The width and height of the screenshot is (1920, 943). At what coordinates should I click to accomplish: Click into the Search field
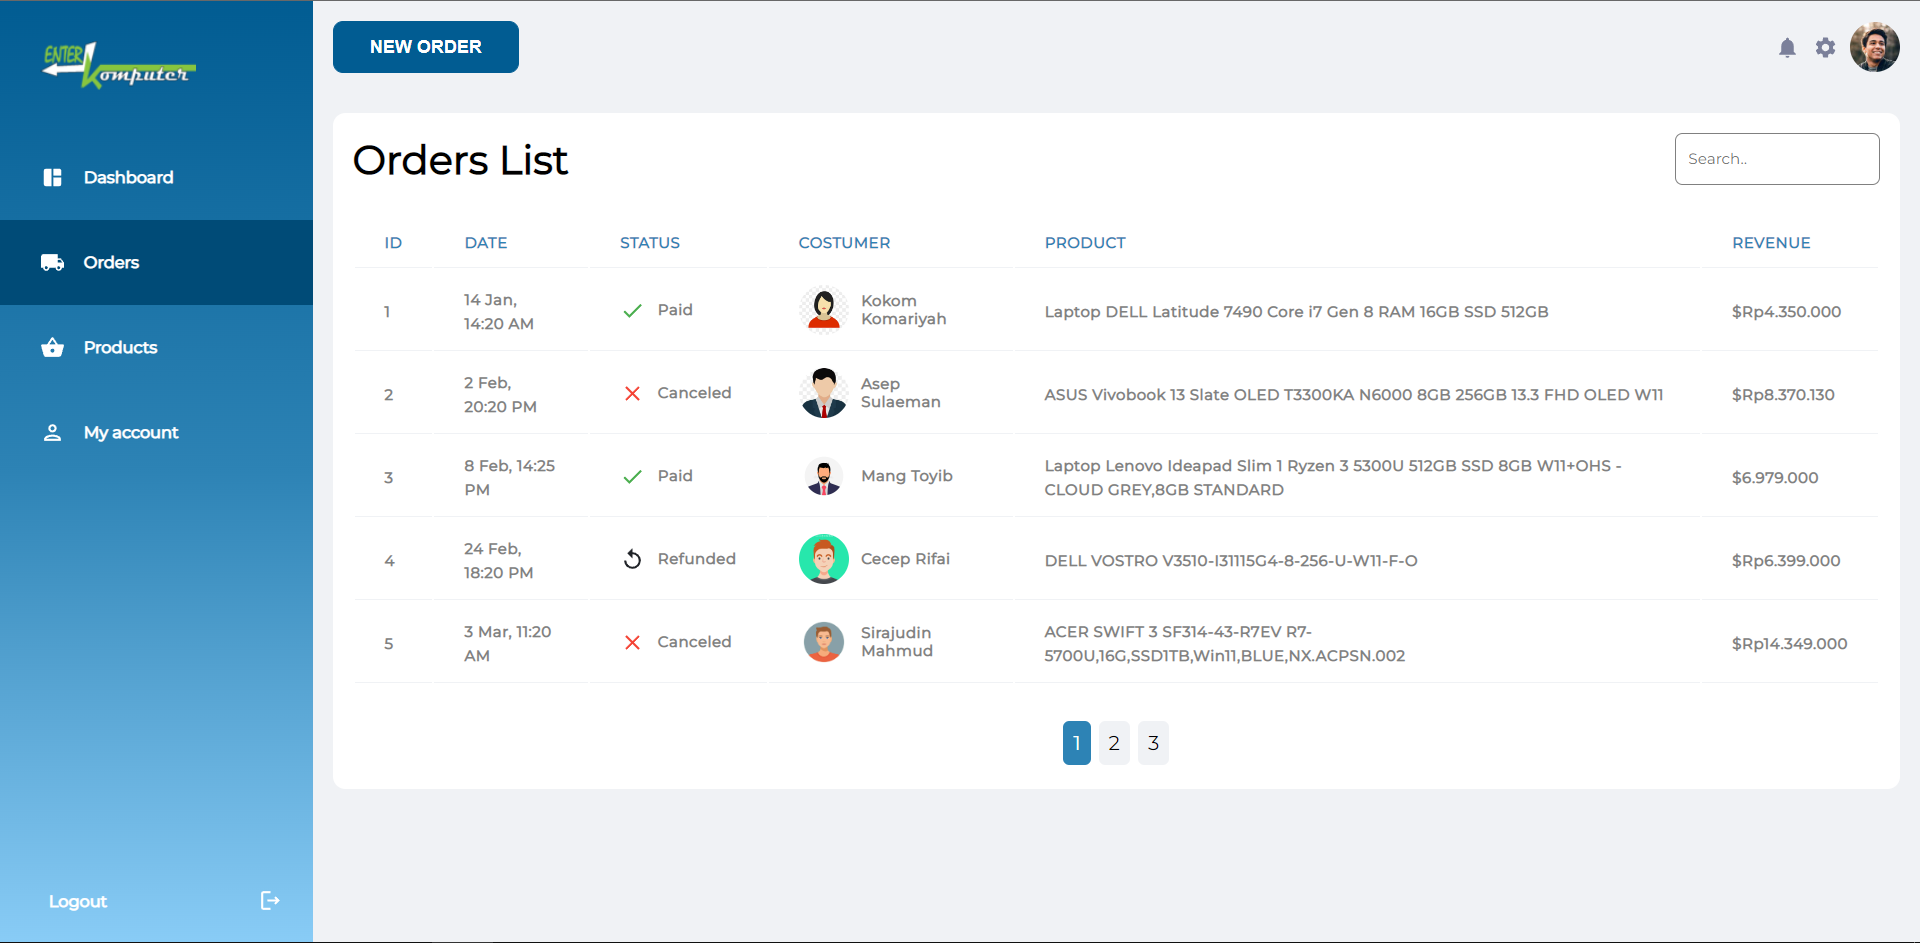(x=1776, y=158)
